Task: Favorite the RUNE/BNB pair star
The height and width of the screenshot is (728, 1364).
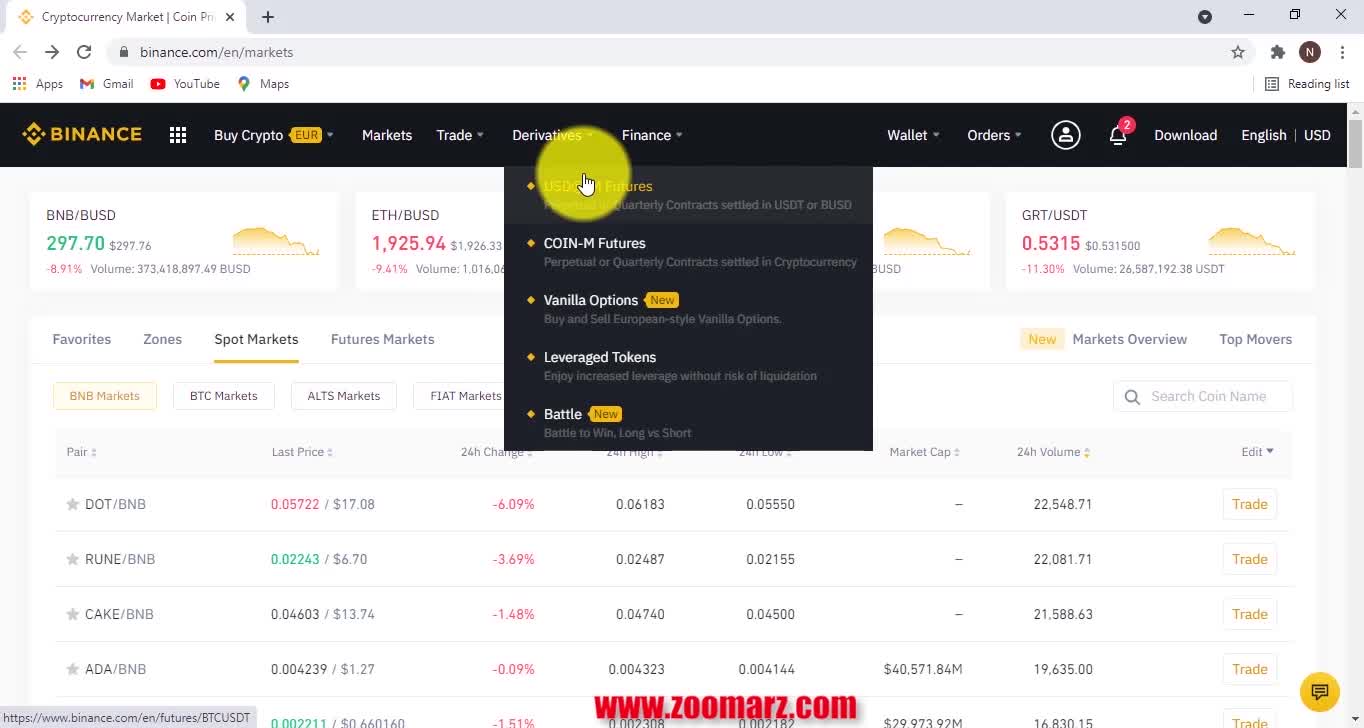Action: coord(73,559)
